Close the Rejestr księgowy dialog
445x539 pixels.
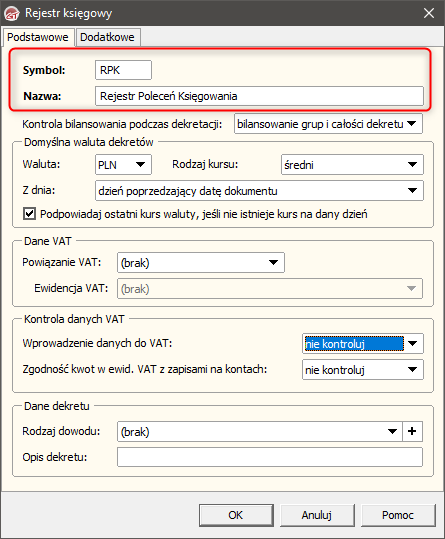[429, 13]
